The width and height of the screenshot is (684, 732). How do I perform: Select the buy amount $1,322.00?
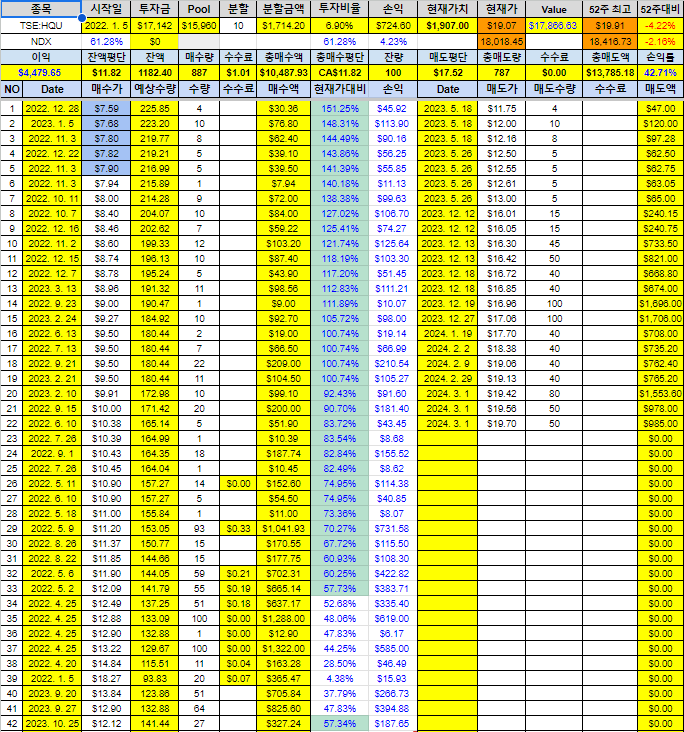tap(283, 648)
